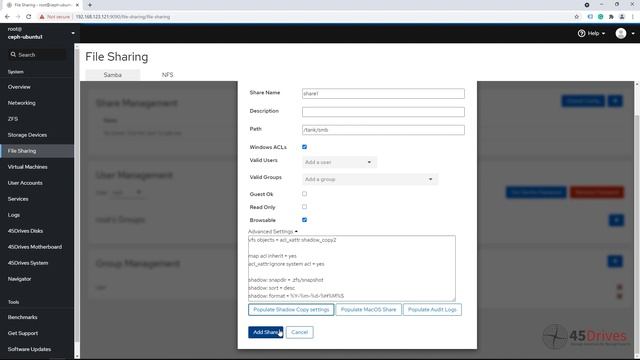Image resolution: width=640 pixels, height=360 pixels.
Task: Open Get Support in the sidebar
Action: (x=23, y=333)
